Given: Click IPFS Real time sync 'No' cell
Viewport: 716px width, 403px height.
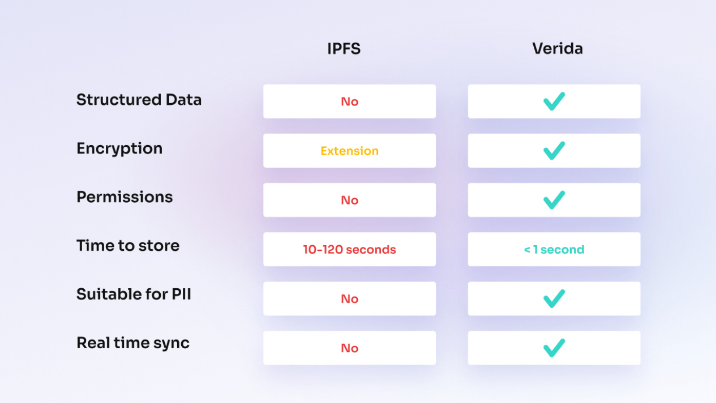Looking at the screenshot, I should point(349,348).
